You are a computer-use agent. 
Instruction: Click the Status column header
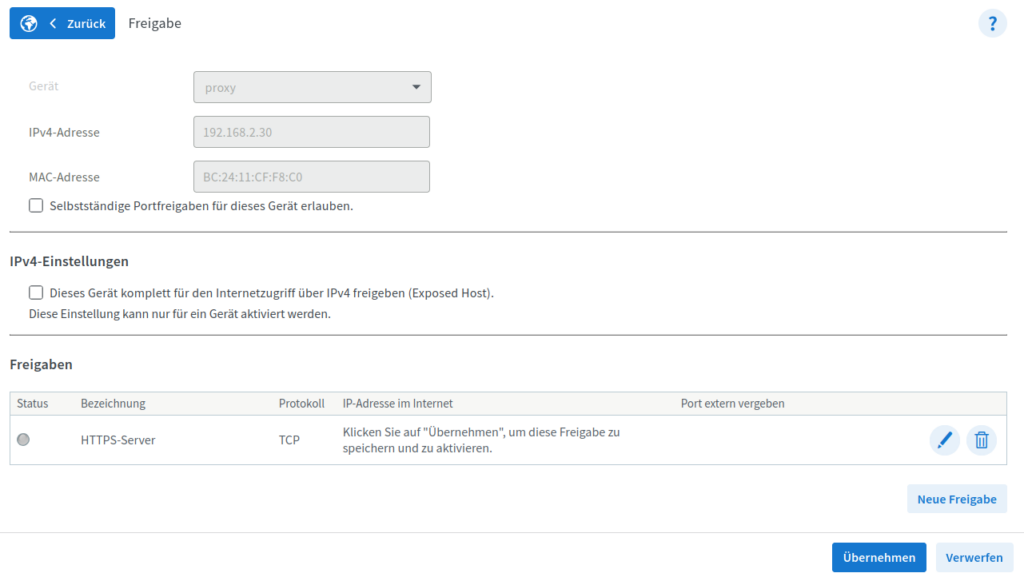33,403
